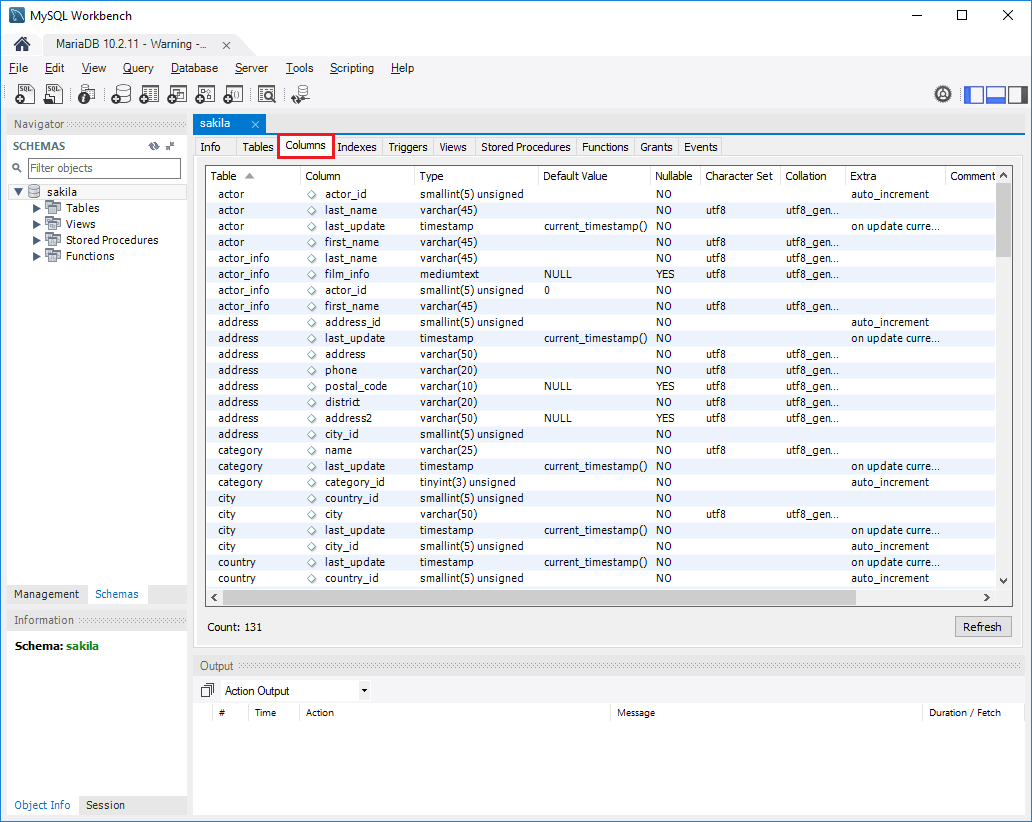Screen dimensions: 1032x822
Task: Switch to the Management sidebar tab
Action: tap(46, 593)
